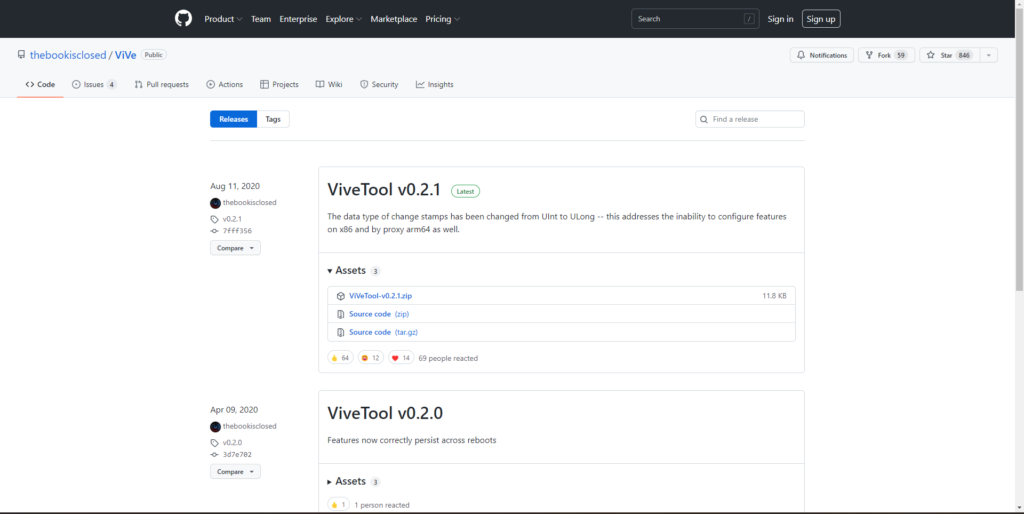This screenshot has width=1024, height=514.
Task: Open the Pull requests tab
Action: [161, 84]
